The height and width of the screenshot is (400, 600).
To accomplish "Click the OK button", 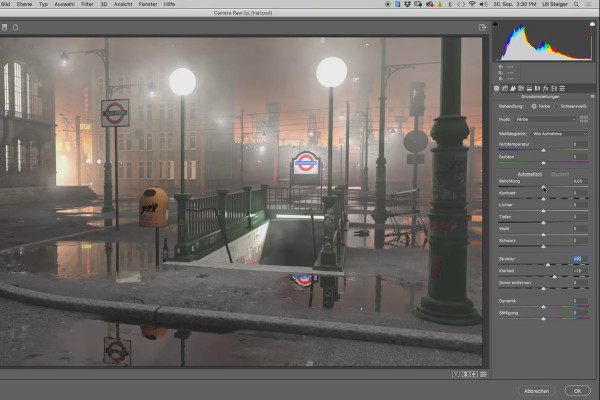I will click(x=577, y=391).
